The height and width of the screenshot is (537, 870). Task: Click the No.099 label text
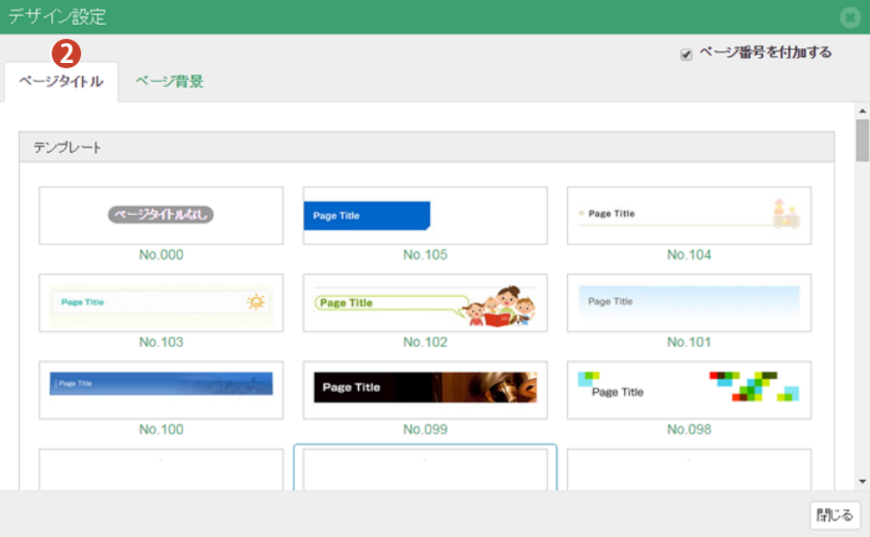(425, 430)
